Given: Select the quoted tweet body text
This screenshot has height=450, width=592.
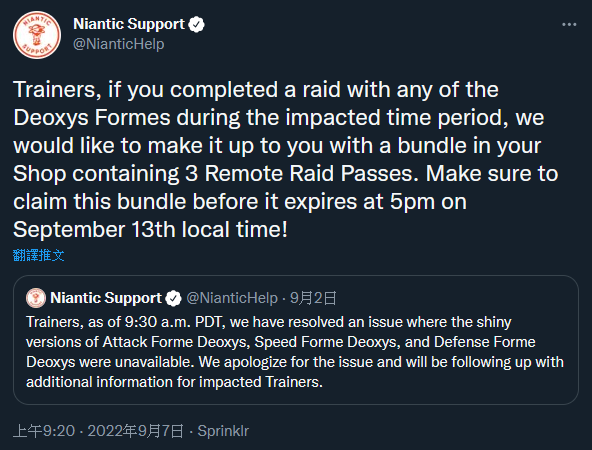Looking at the screenshot, I should tap(295, 352).
